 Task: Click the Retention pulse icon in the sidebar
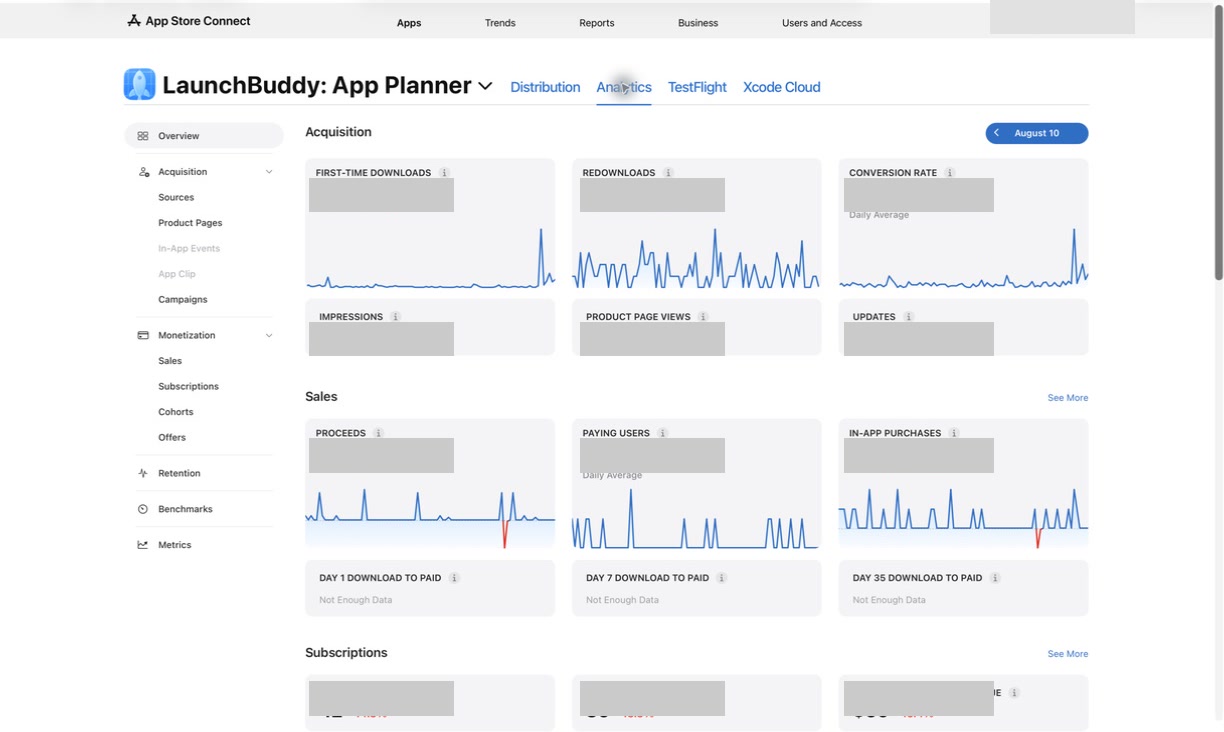[143, 474]
